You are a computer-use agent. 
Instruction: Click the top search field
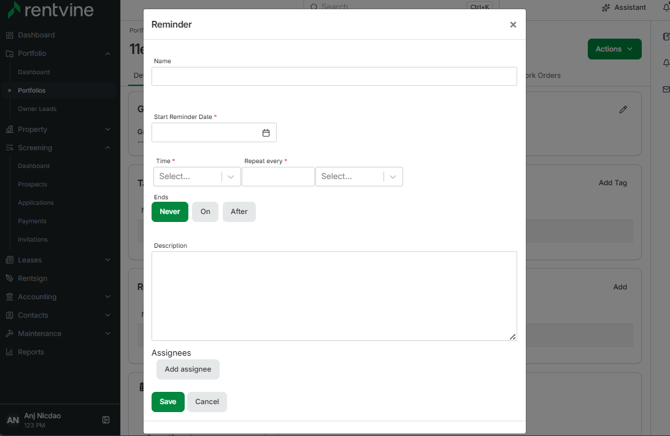click(x=401, y=6)
